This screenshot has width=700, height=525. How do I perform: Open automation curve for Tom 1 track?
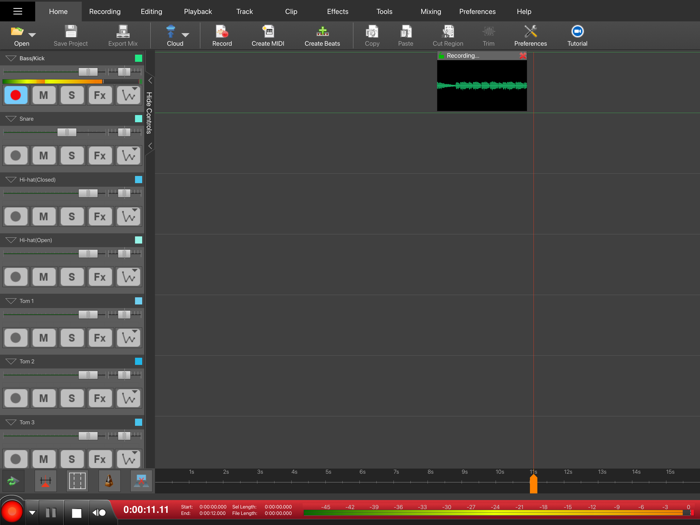pos(129,338)
